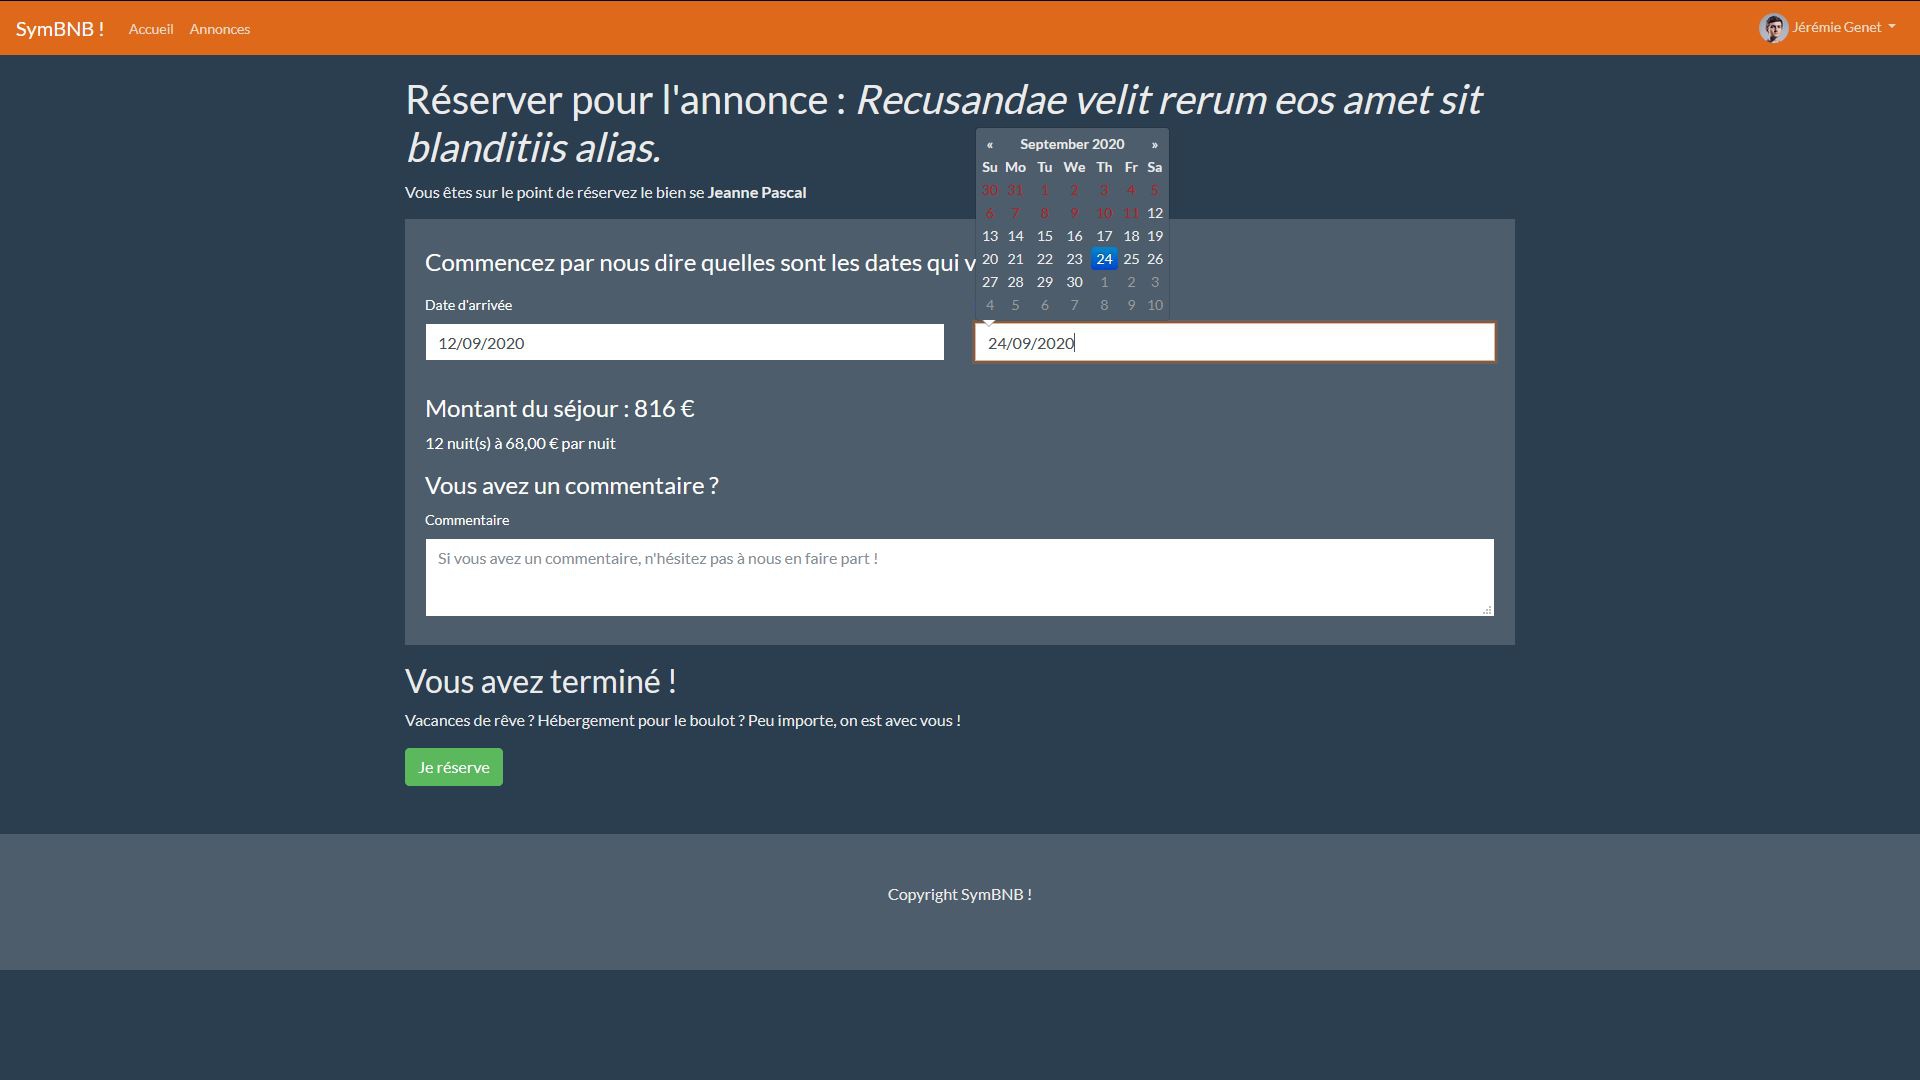Open the Annonces navigation link

click(219, 29)
